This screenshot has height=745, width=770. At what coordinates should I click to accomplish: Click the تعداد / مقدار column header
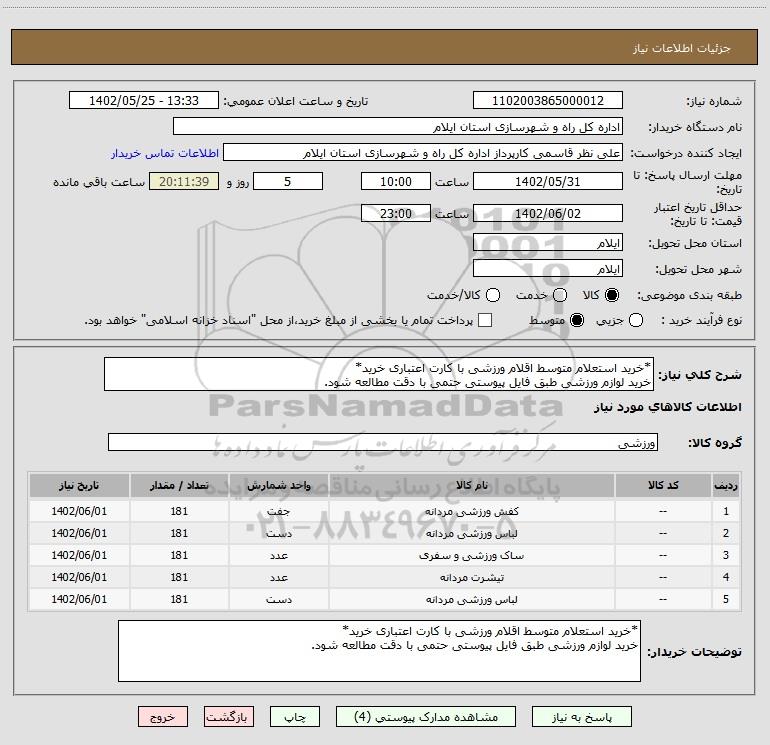click(x=179, y=485)
